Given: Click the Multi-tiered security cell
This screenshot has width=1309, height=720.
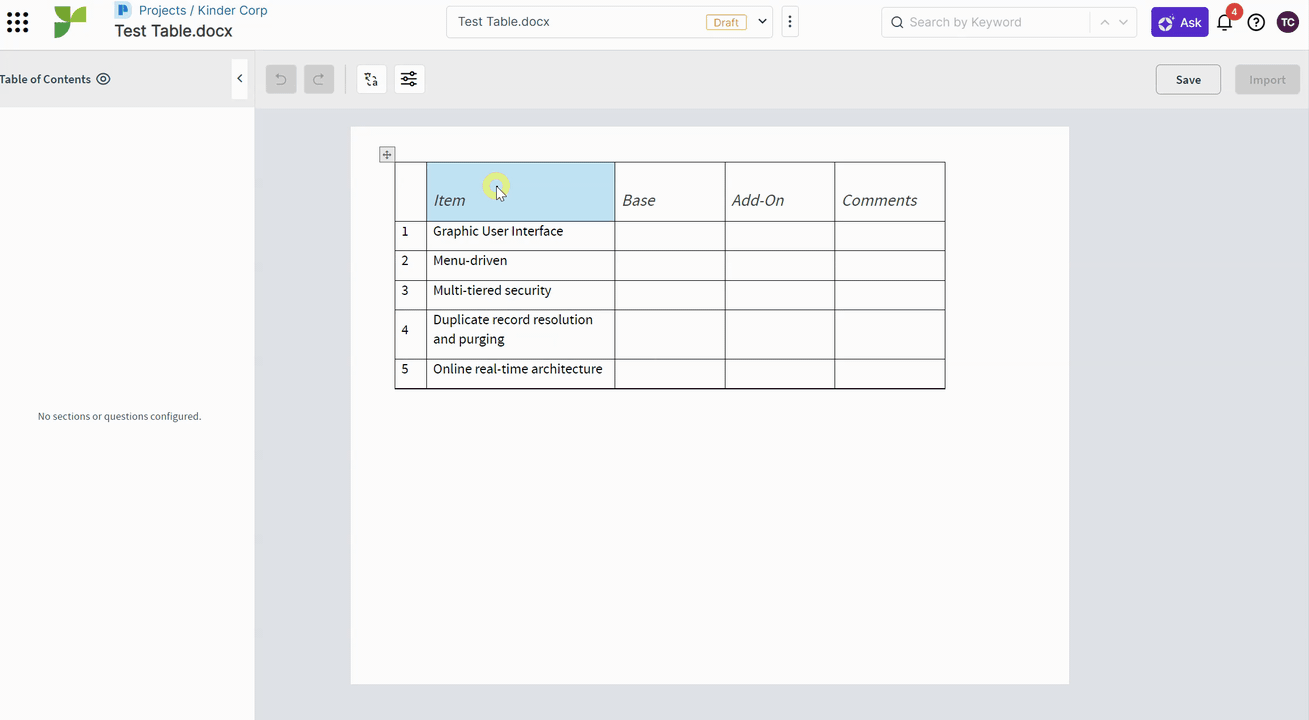Looking at the screenshot, I should [520, 295].
